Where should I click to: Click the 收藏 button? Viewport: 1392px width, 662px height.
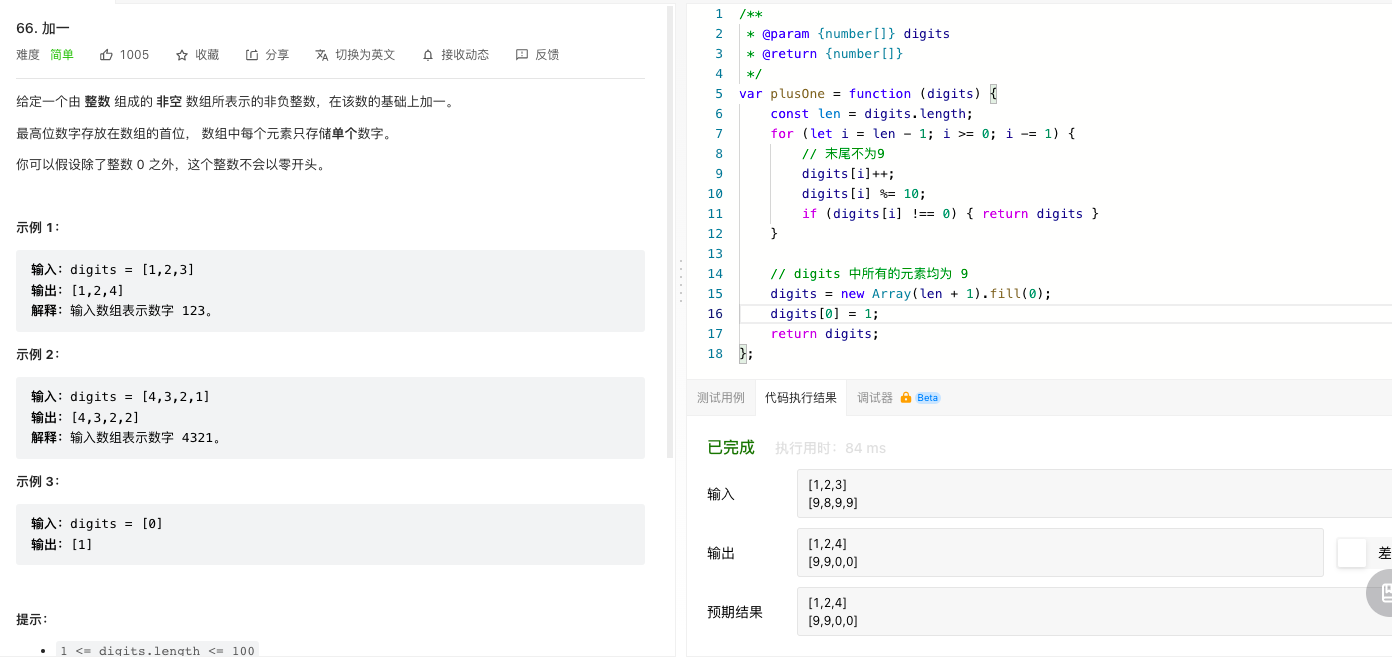tap(197, 55)
